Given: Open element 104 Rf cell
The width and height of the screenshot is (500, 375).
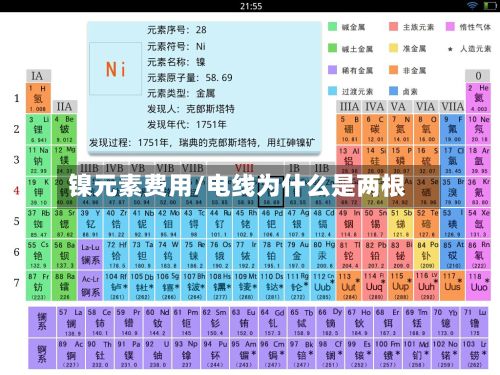Looking at the screenshot, I should [116, 286].
